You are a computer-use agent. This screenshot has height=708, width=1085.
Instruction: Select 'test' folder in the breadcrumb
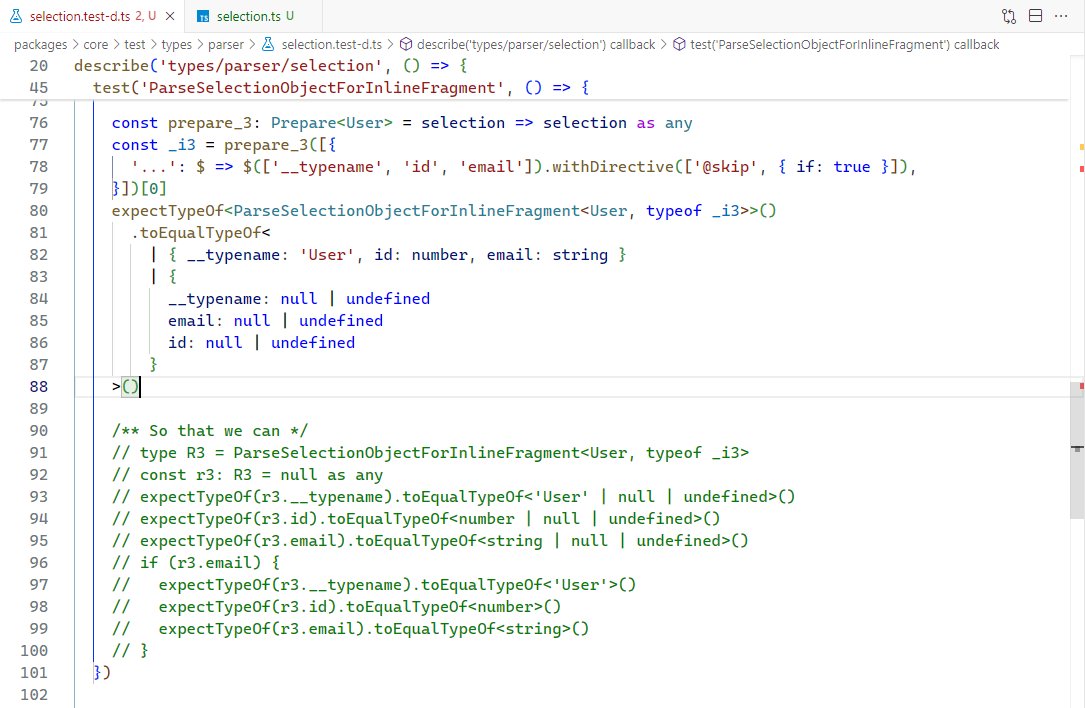point(135,44)
